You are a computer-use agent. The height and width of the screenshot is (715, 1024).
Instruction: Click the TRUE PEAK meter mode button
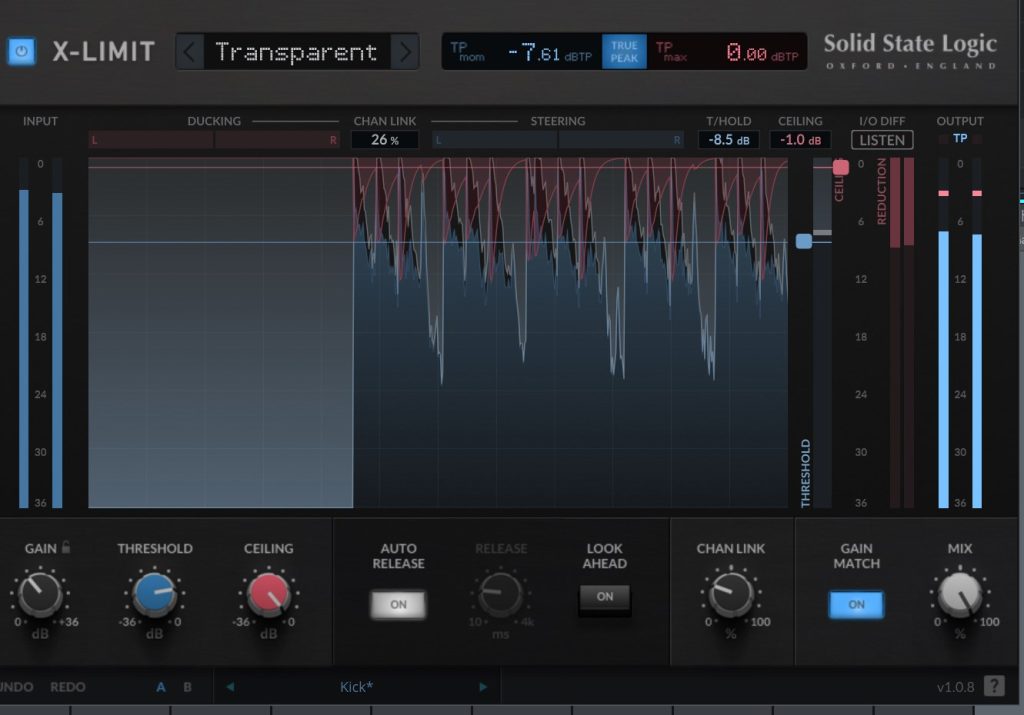click(x=624, y=52)
